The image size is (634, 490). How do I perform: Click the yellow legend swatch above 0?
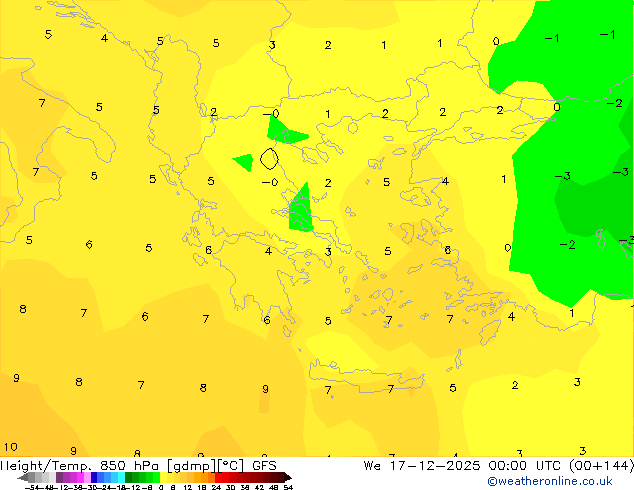(x=163, y=477)
